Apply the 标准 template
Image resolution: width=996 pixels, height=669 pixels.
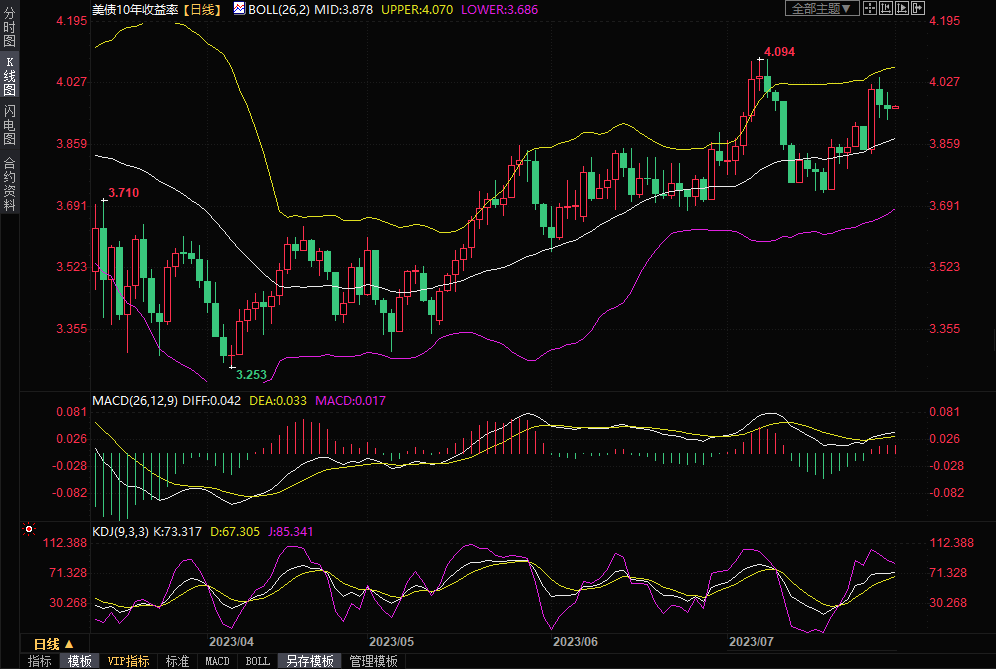coord(177,661)
